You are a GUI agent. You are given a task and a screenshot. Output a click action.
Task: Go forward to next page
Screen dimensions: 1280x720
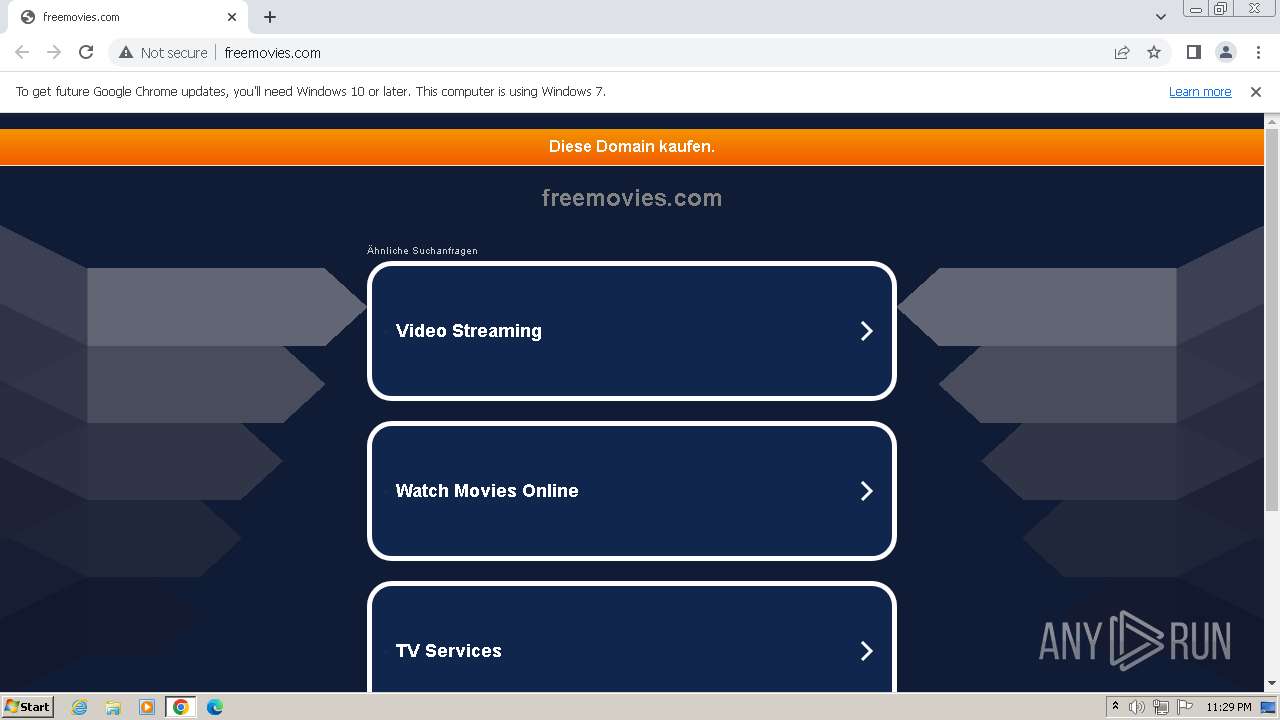[54, 52]
